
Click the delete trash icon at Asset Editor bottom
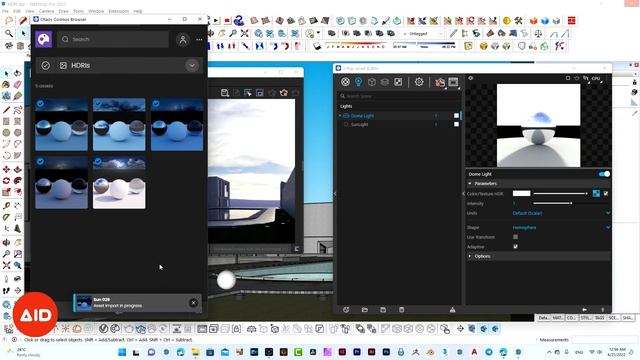coord(401,310)
